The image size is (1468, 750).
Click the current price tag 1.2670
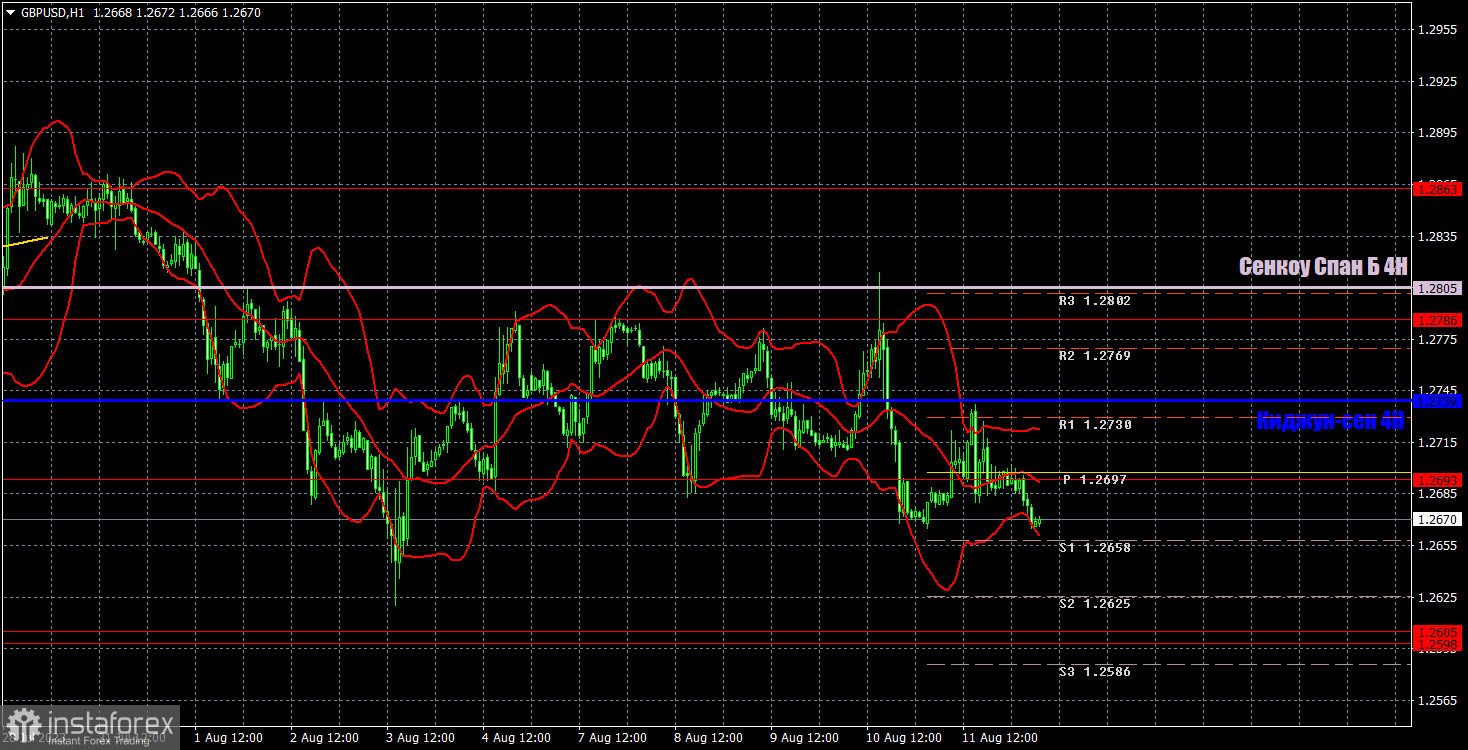tap(1439, 520)
